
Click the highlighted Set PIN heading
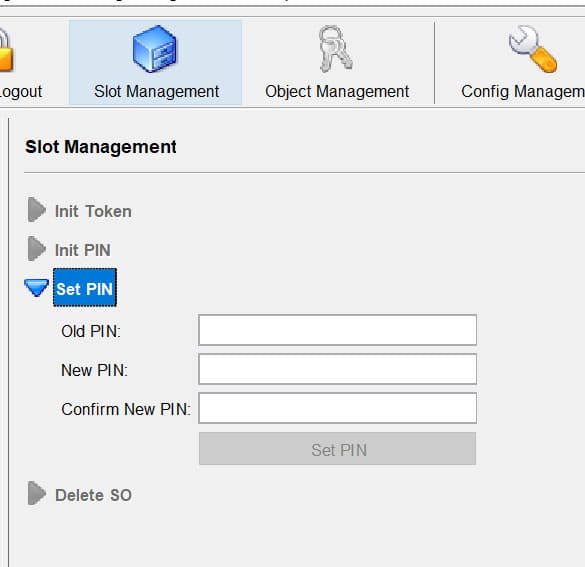(x=85, y=288)
